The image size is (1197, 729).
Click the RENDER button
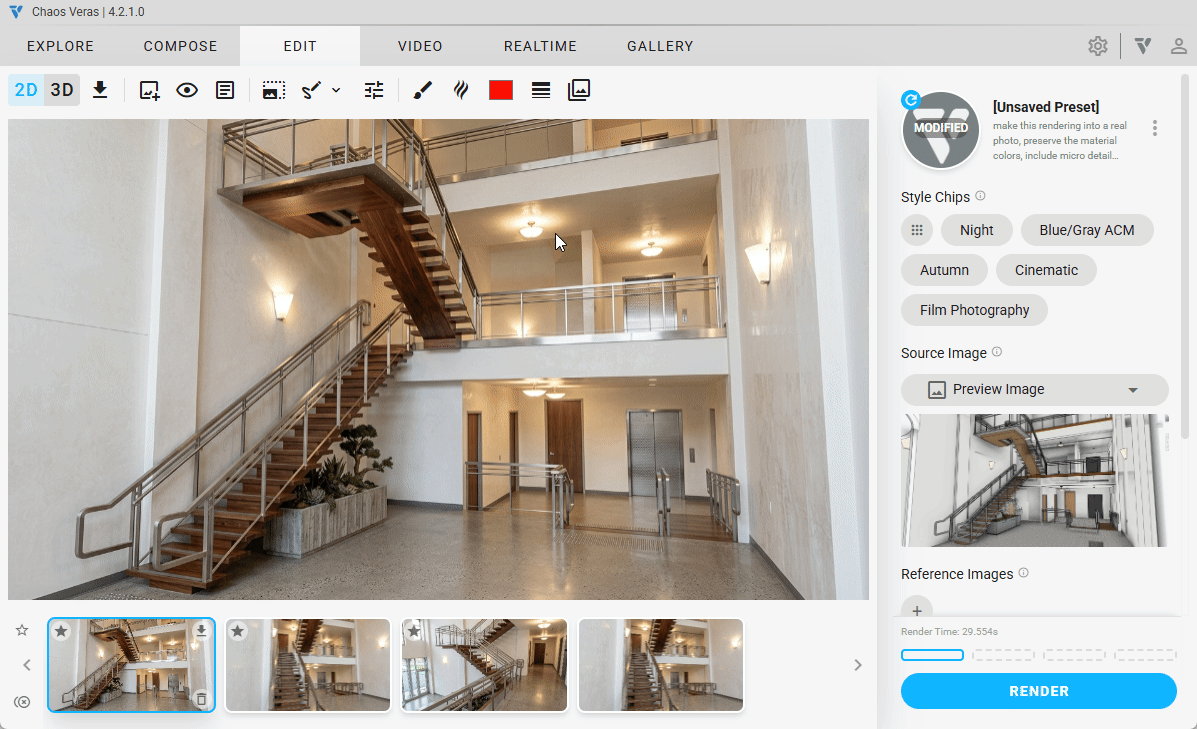(1038, 691)
